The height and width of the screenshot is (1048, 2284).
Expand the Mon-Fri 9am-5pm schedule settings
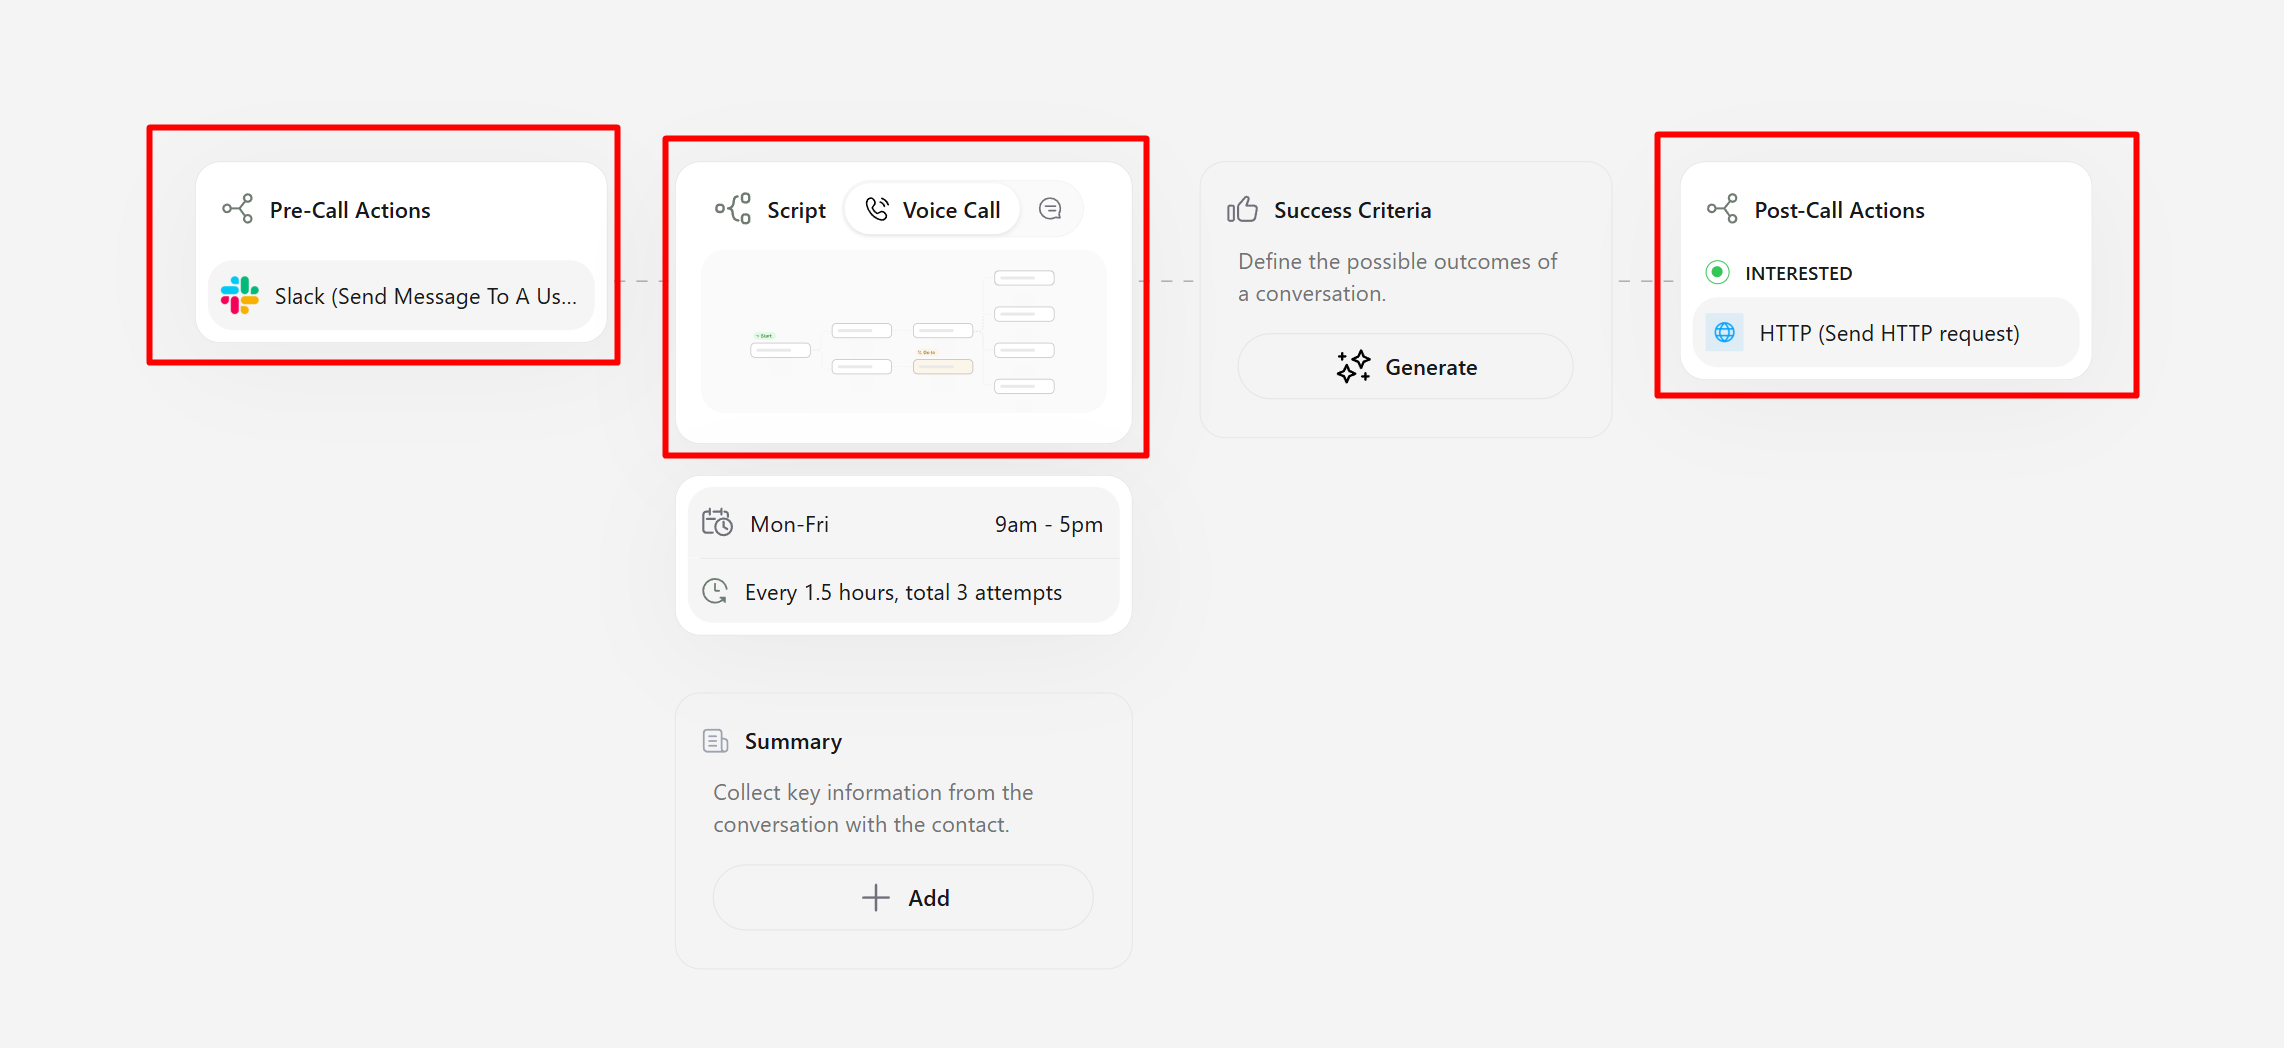(x=902, y=523)
